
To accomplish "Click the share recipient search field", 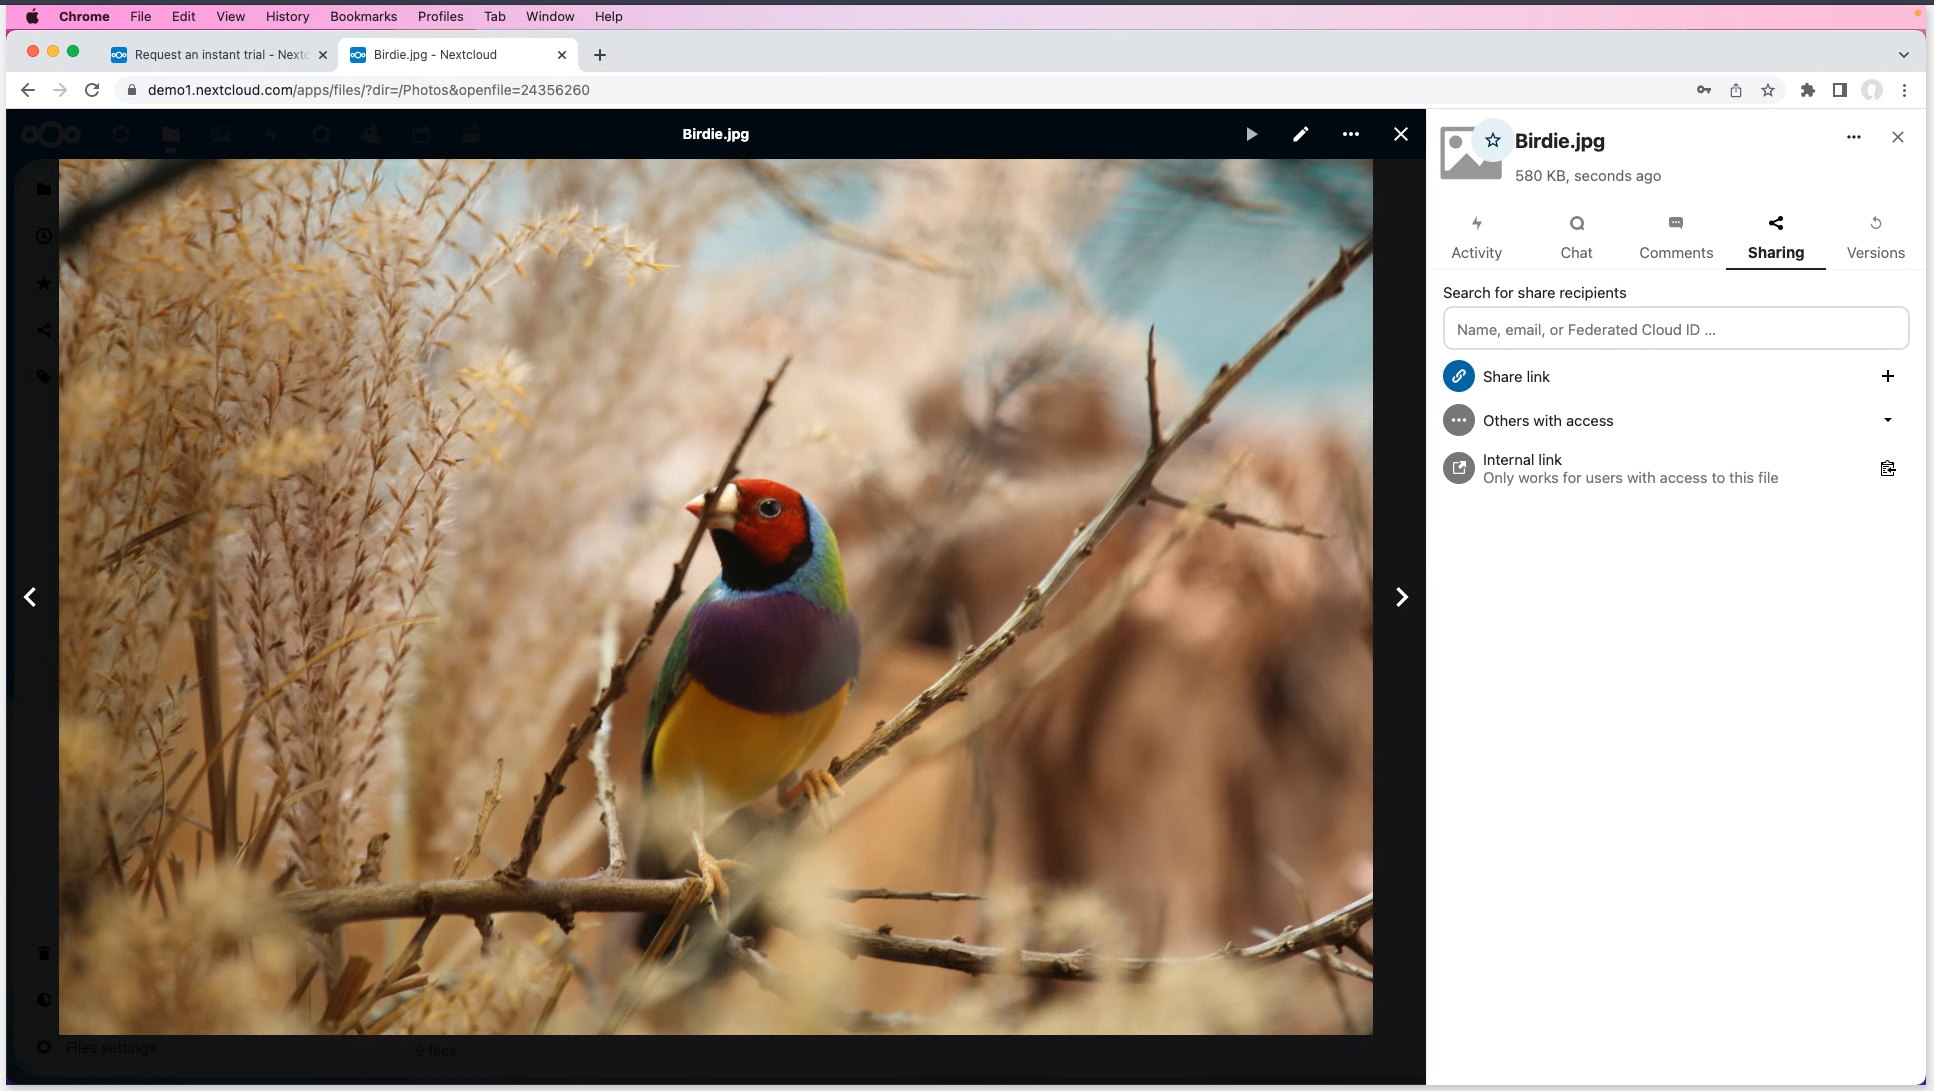I will (x=1674, y=328).
